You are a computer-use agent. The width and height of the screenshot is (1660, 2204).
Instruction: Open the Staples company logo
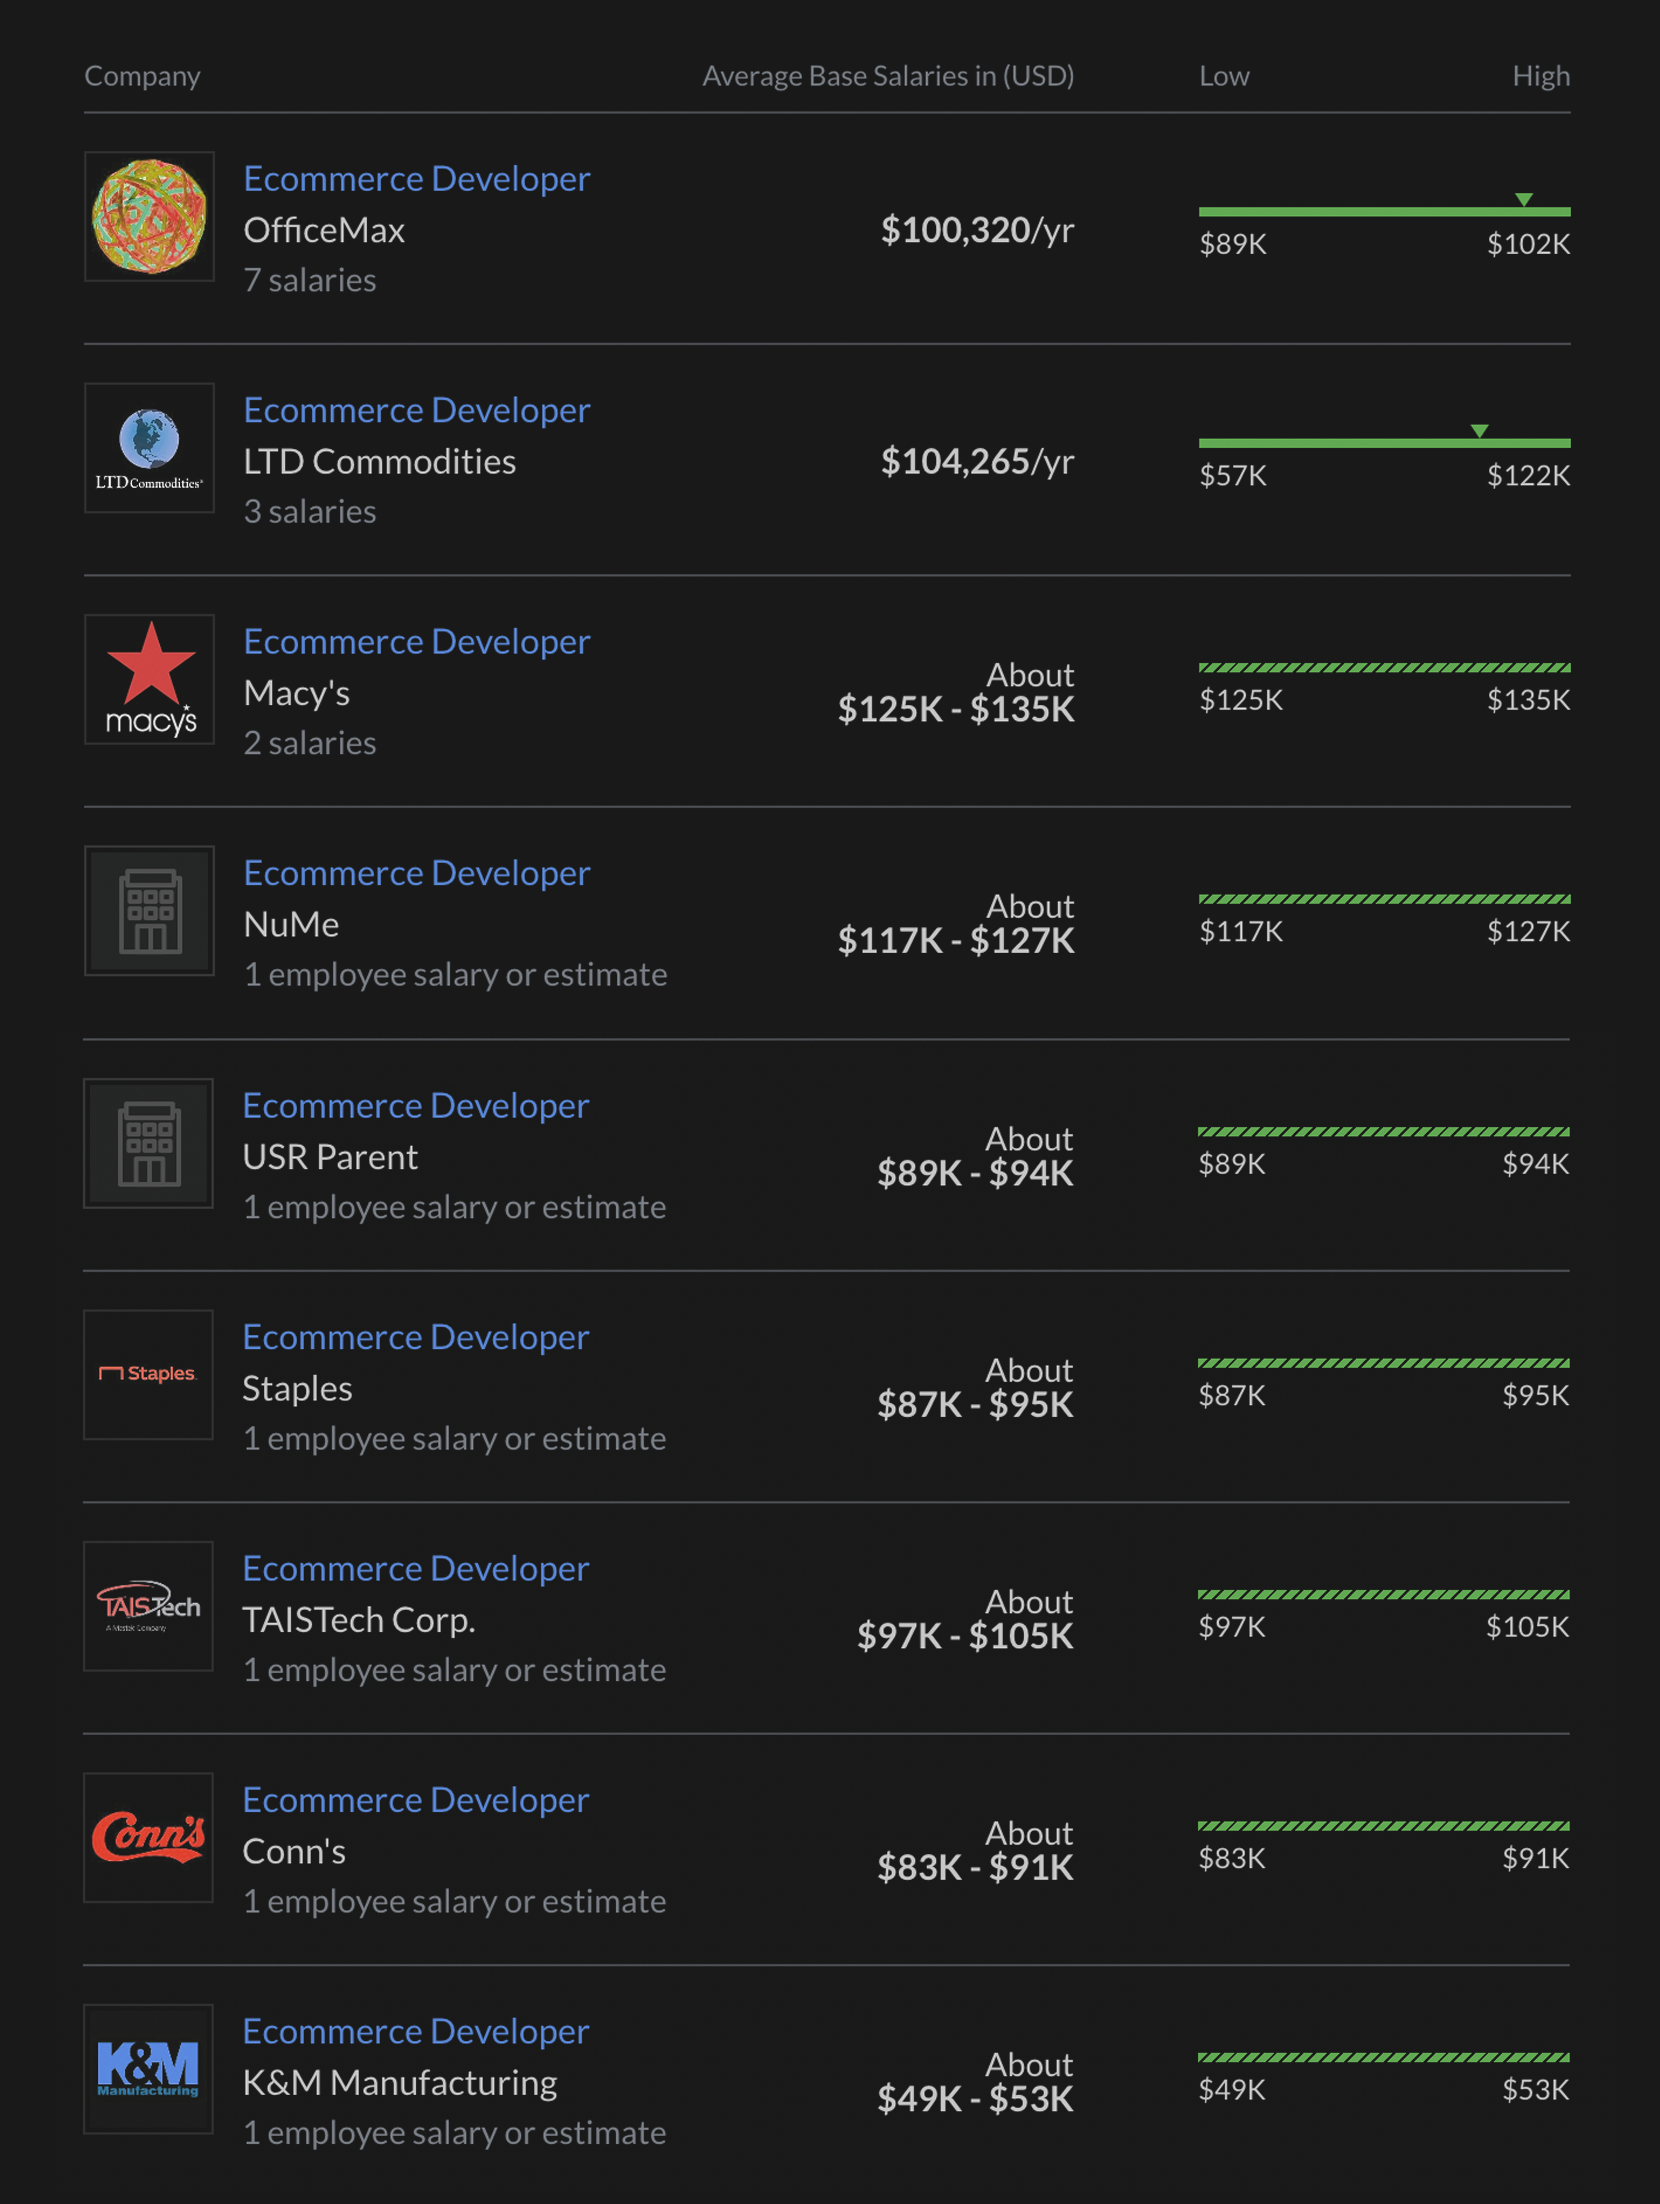click(149, 1374)
